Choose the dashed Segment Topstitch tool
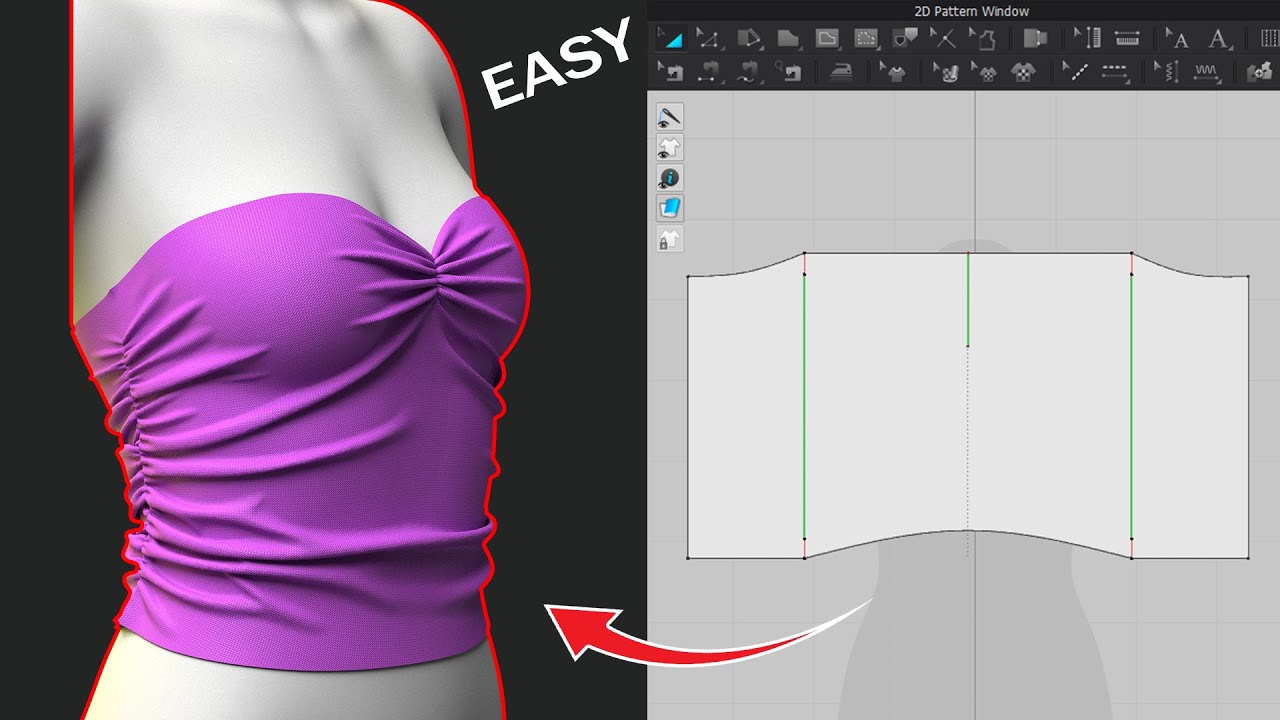The image size is (1280, 720). click(x=1114, y=71)
